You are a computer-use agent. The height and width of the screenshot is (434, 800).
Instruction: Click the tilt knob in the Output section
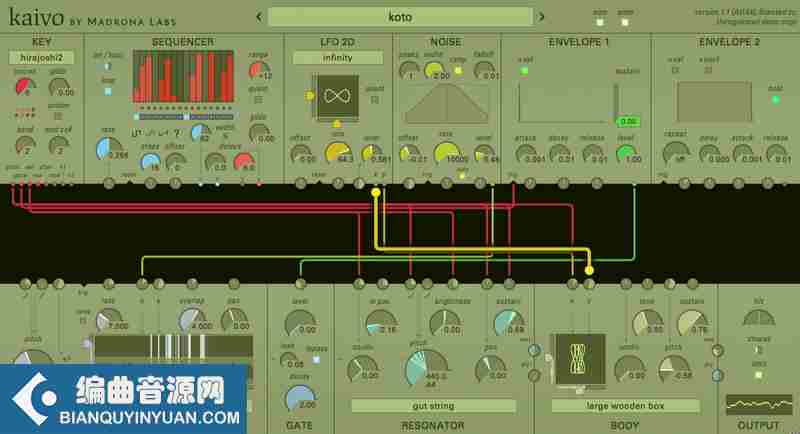click(759, 317)
